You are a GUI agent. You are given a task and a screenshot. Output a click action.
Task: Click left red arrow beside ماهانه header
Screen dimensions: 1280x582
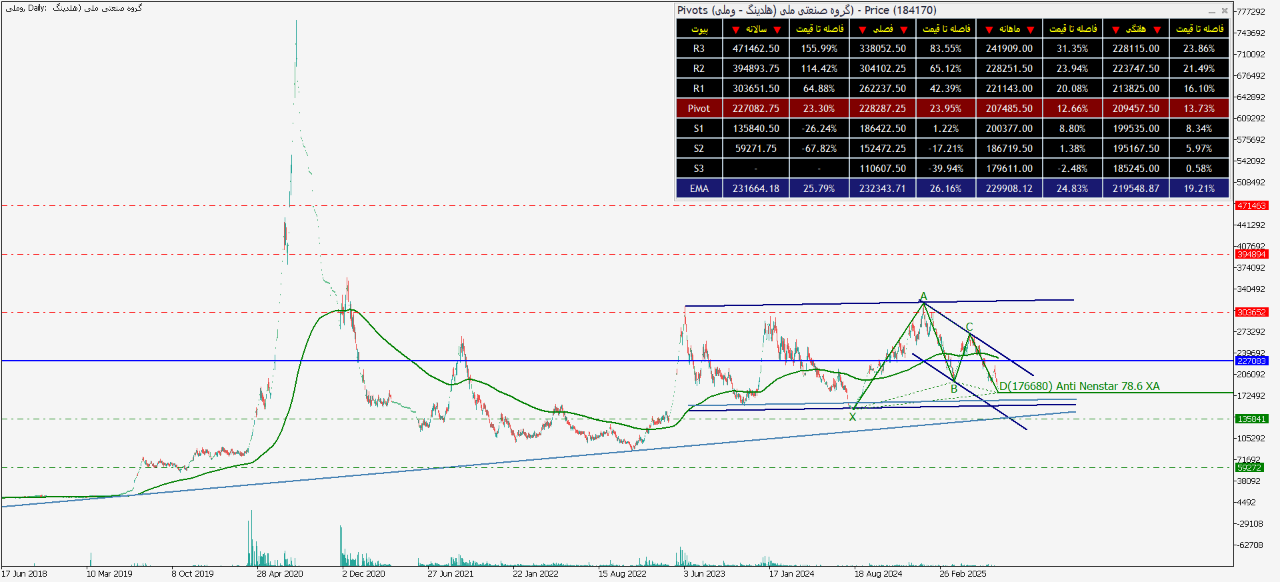[989, 29]
